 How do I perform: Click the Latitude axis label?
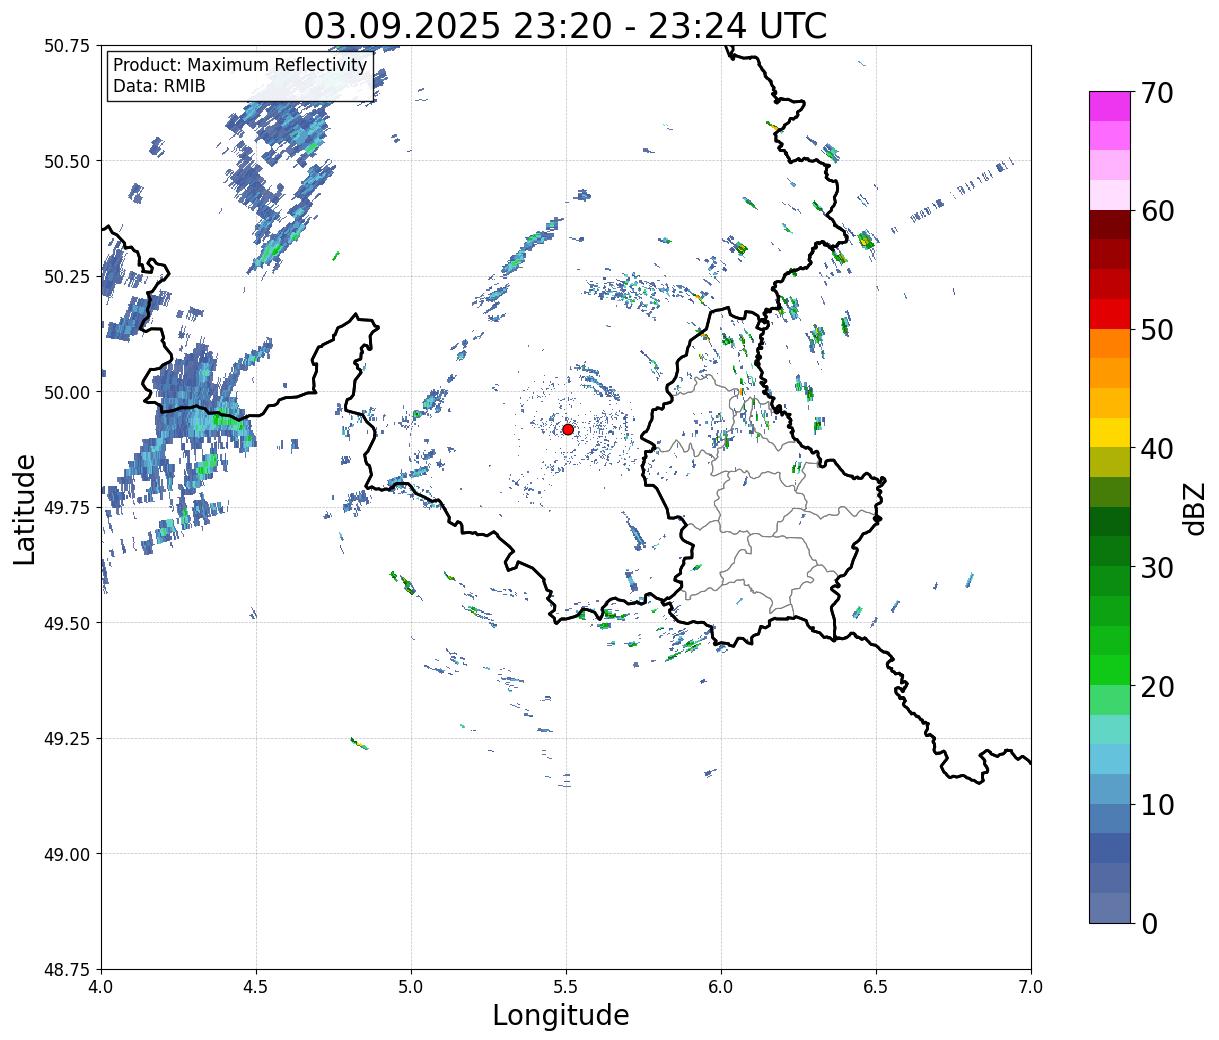coord(25,508)
